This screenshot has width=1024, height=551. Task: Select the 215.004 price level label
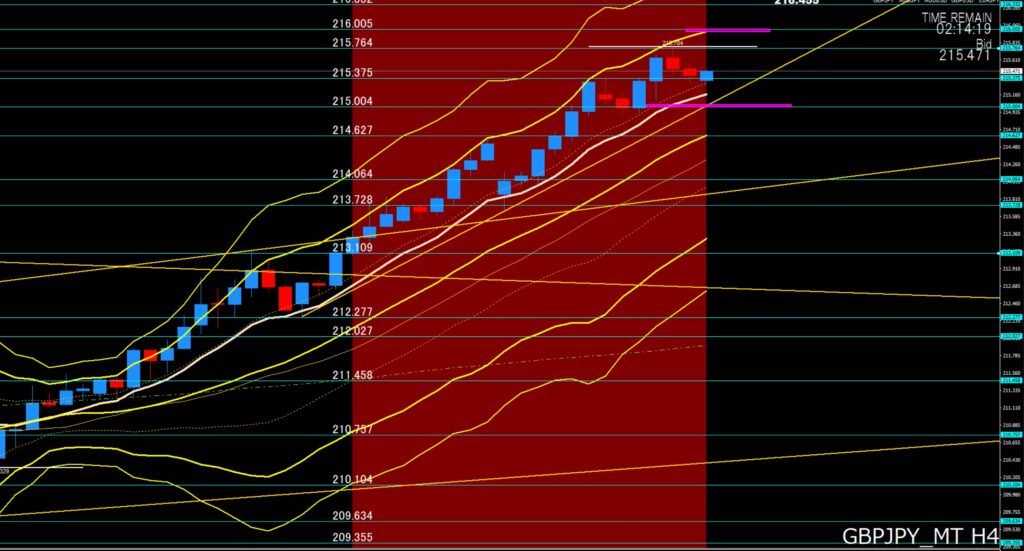click(352, 101)
